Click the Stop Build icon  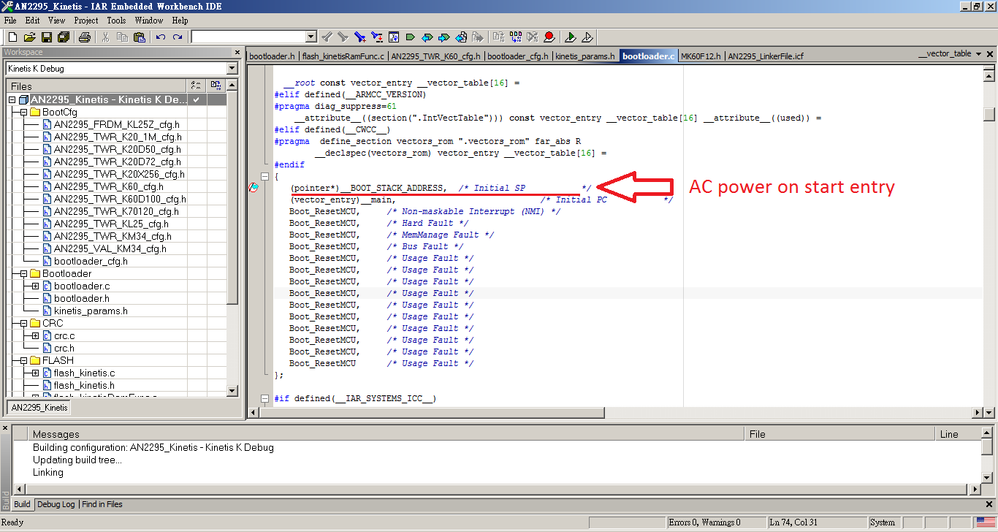tap(532, 38)
